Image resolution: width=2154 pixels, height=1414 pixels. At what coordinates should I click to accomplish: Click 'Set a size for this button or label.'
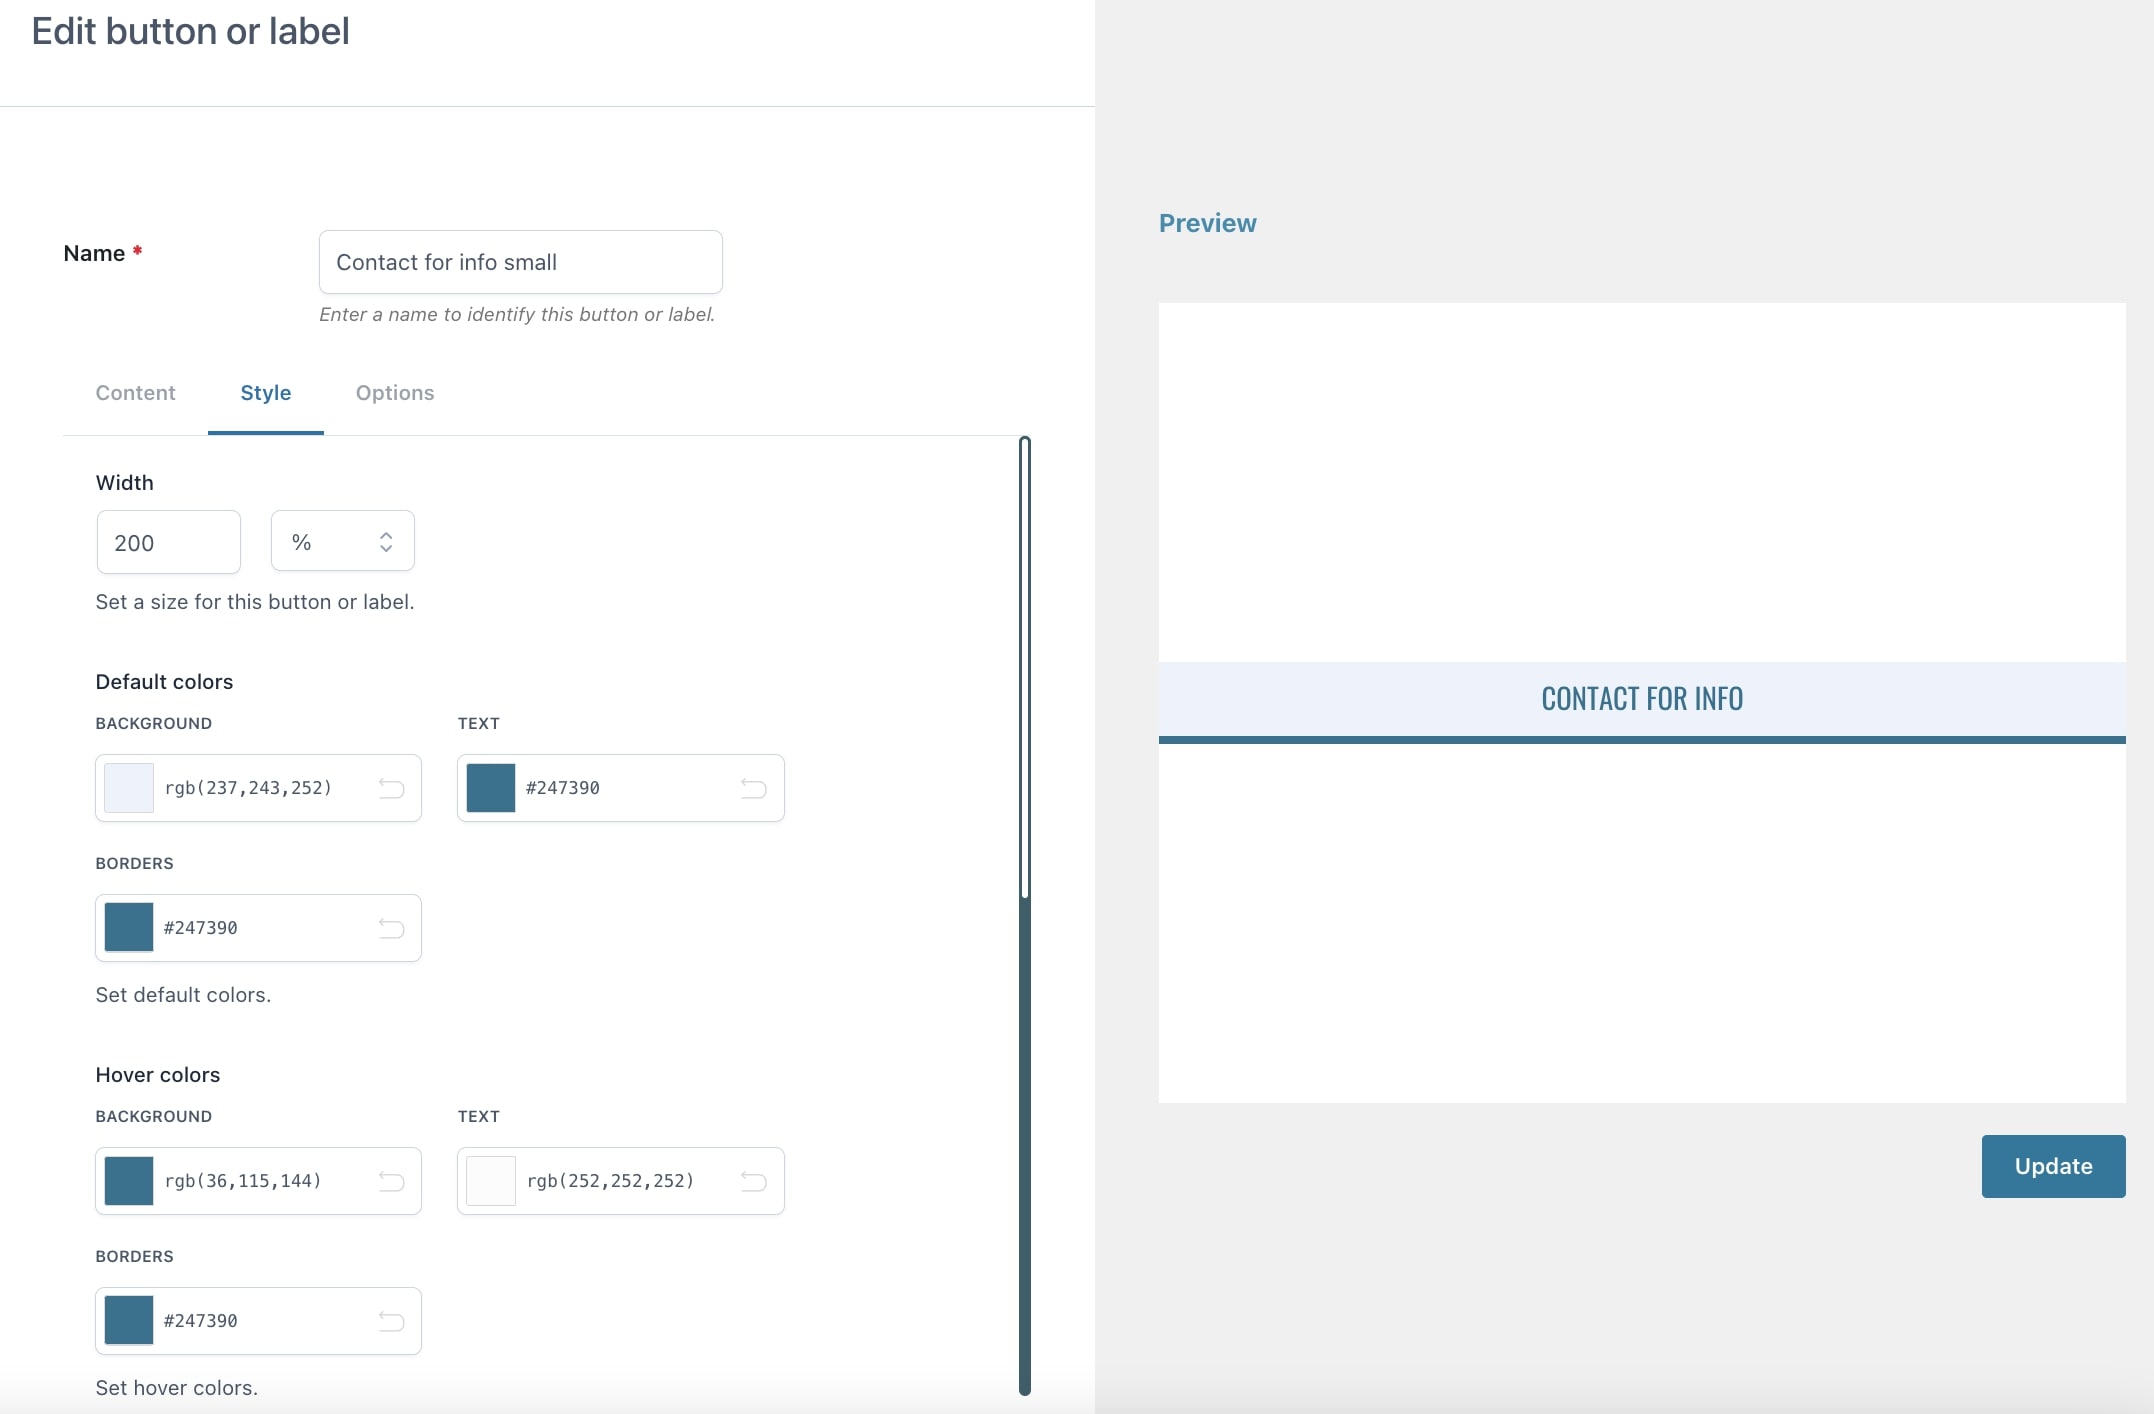pos(255,602)
